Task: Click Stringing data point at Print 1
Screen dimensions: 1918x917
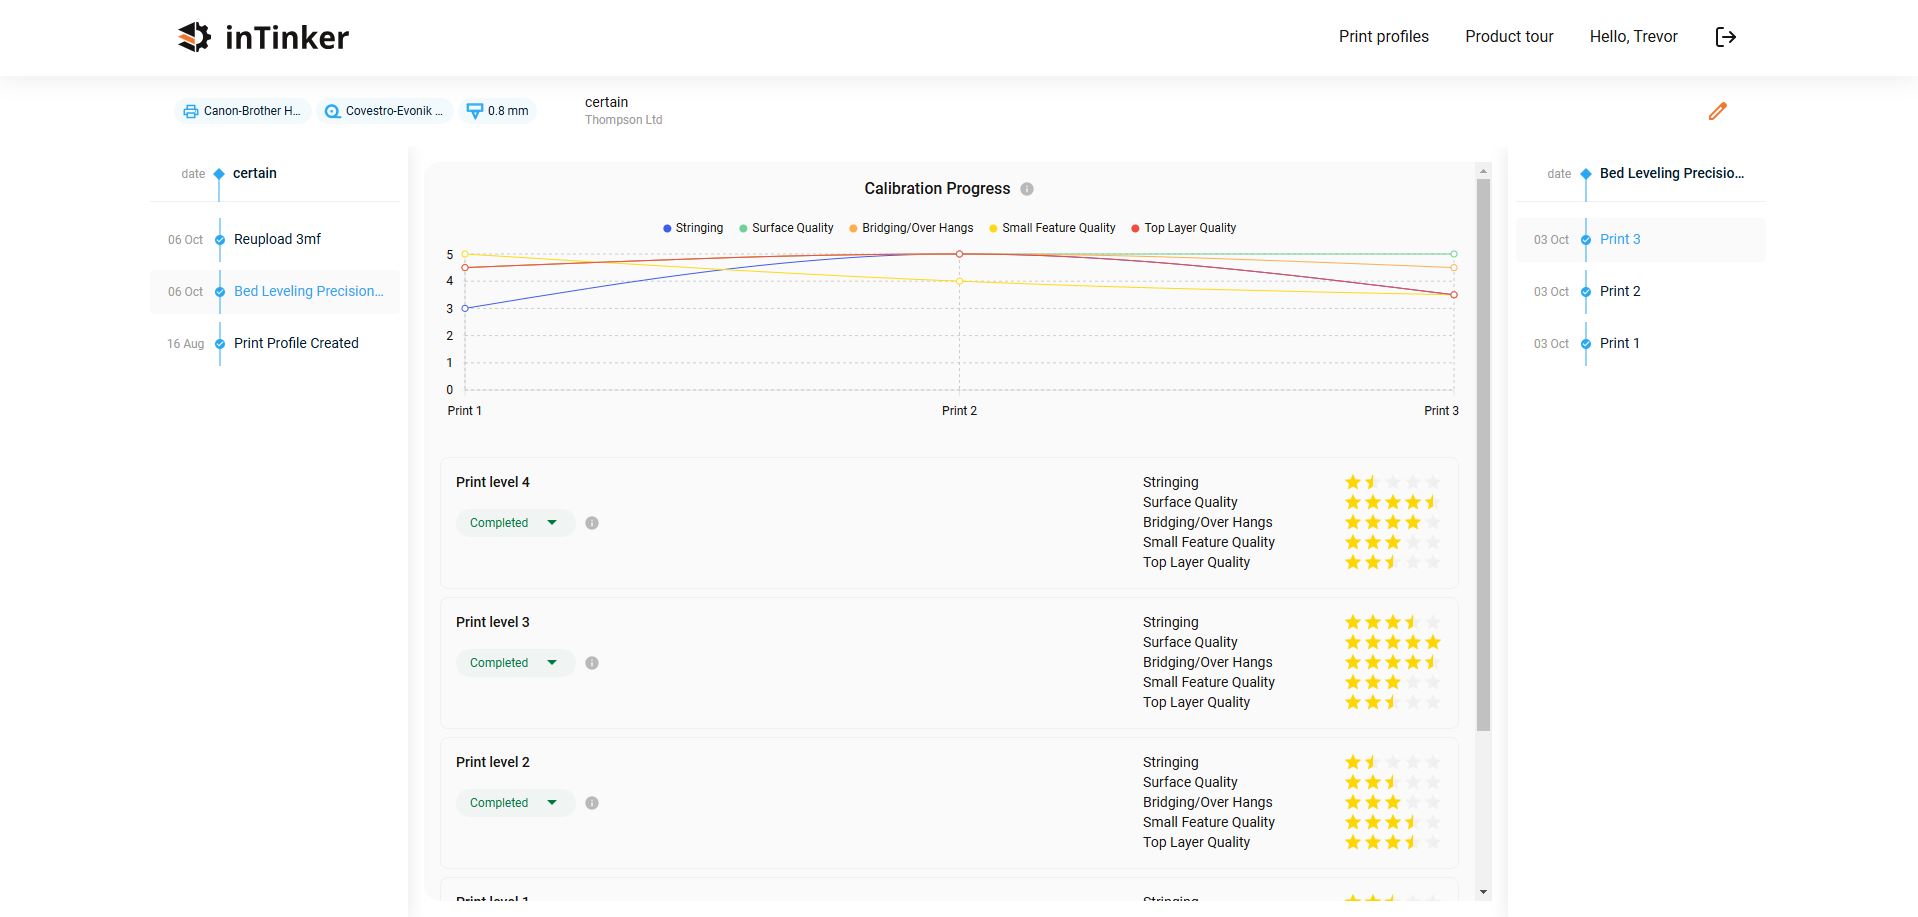Action: tap(465, 308)
